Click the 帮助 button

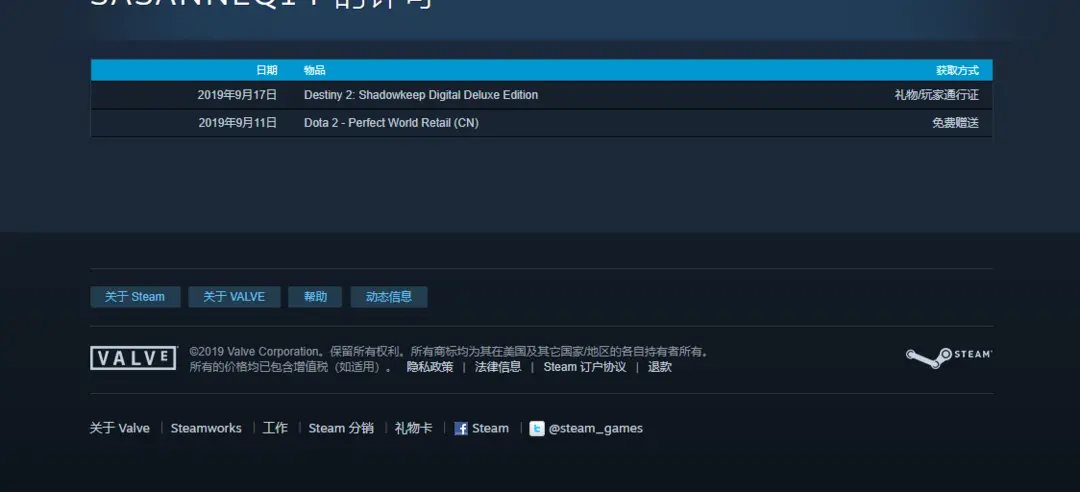tap(315, 297)
